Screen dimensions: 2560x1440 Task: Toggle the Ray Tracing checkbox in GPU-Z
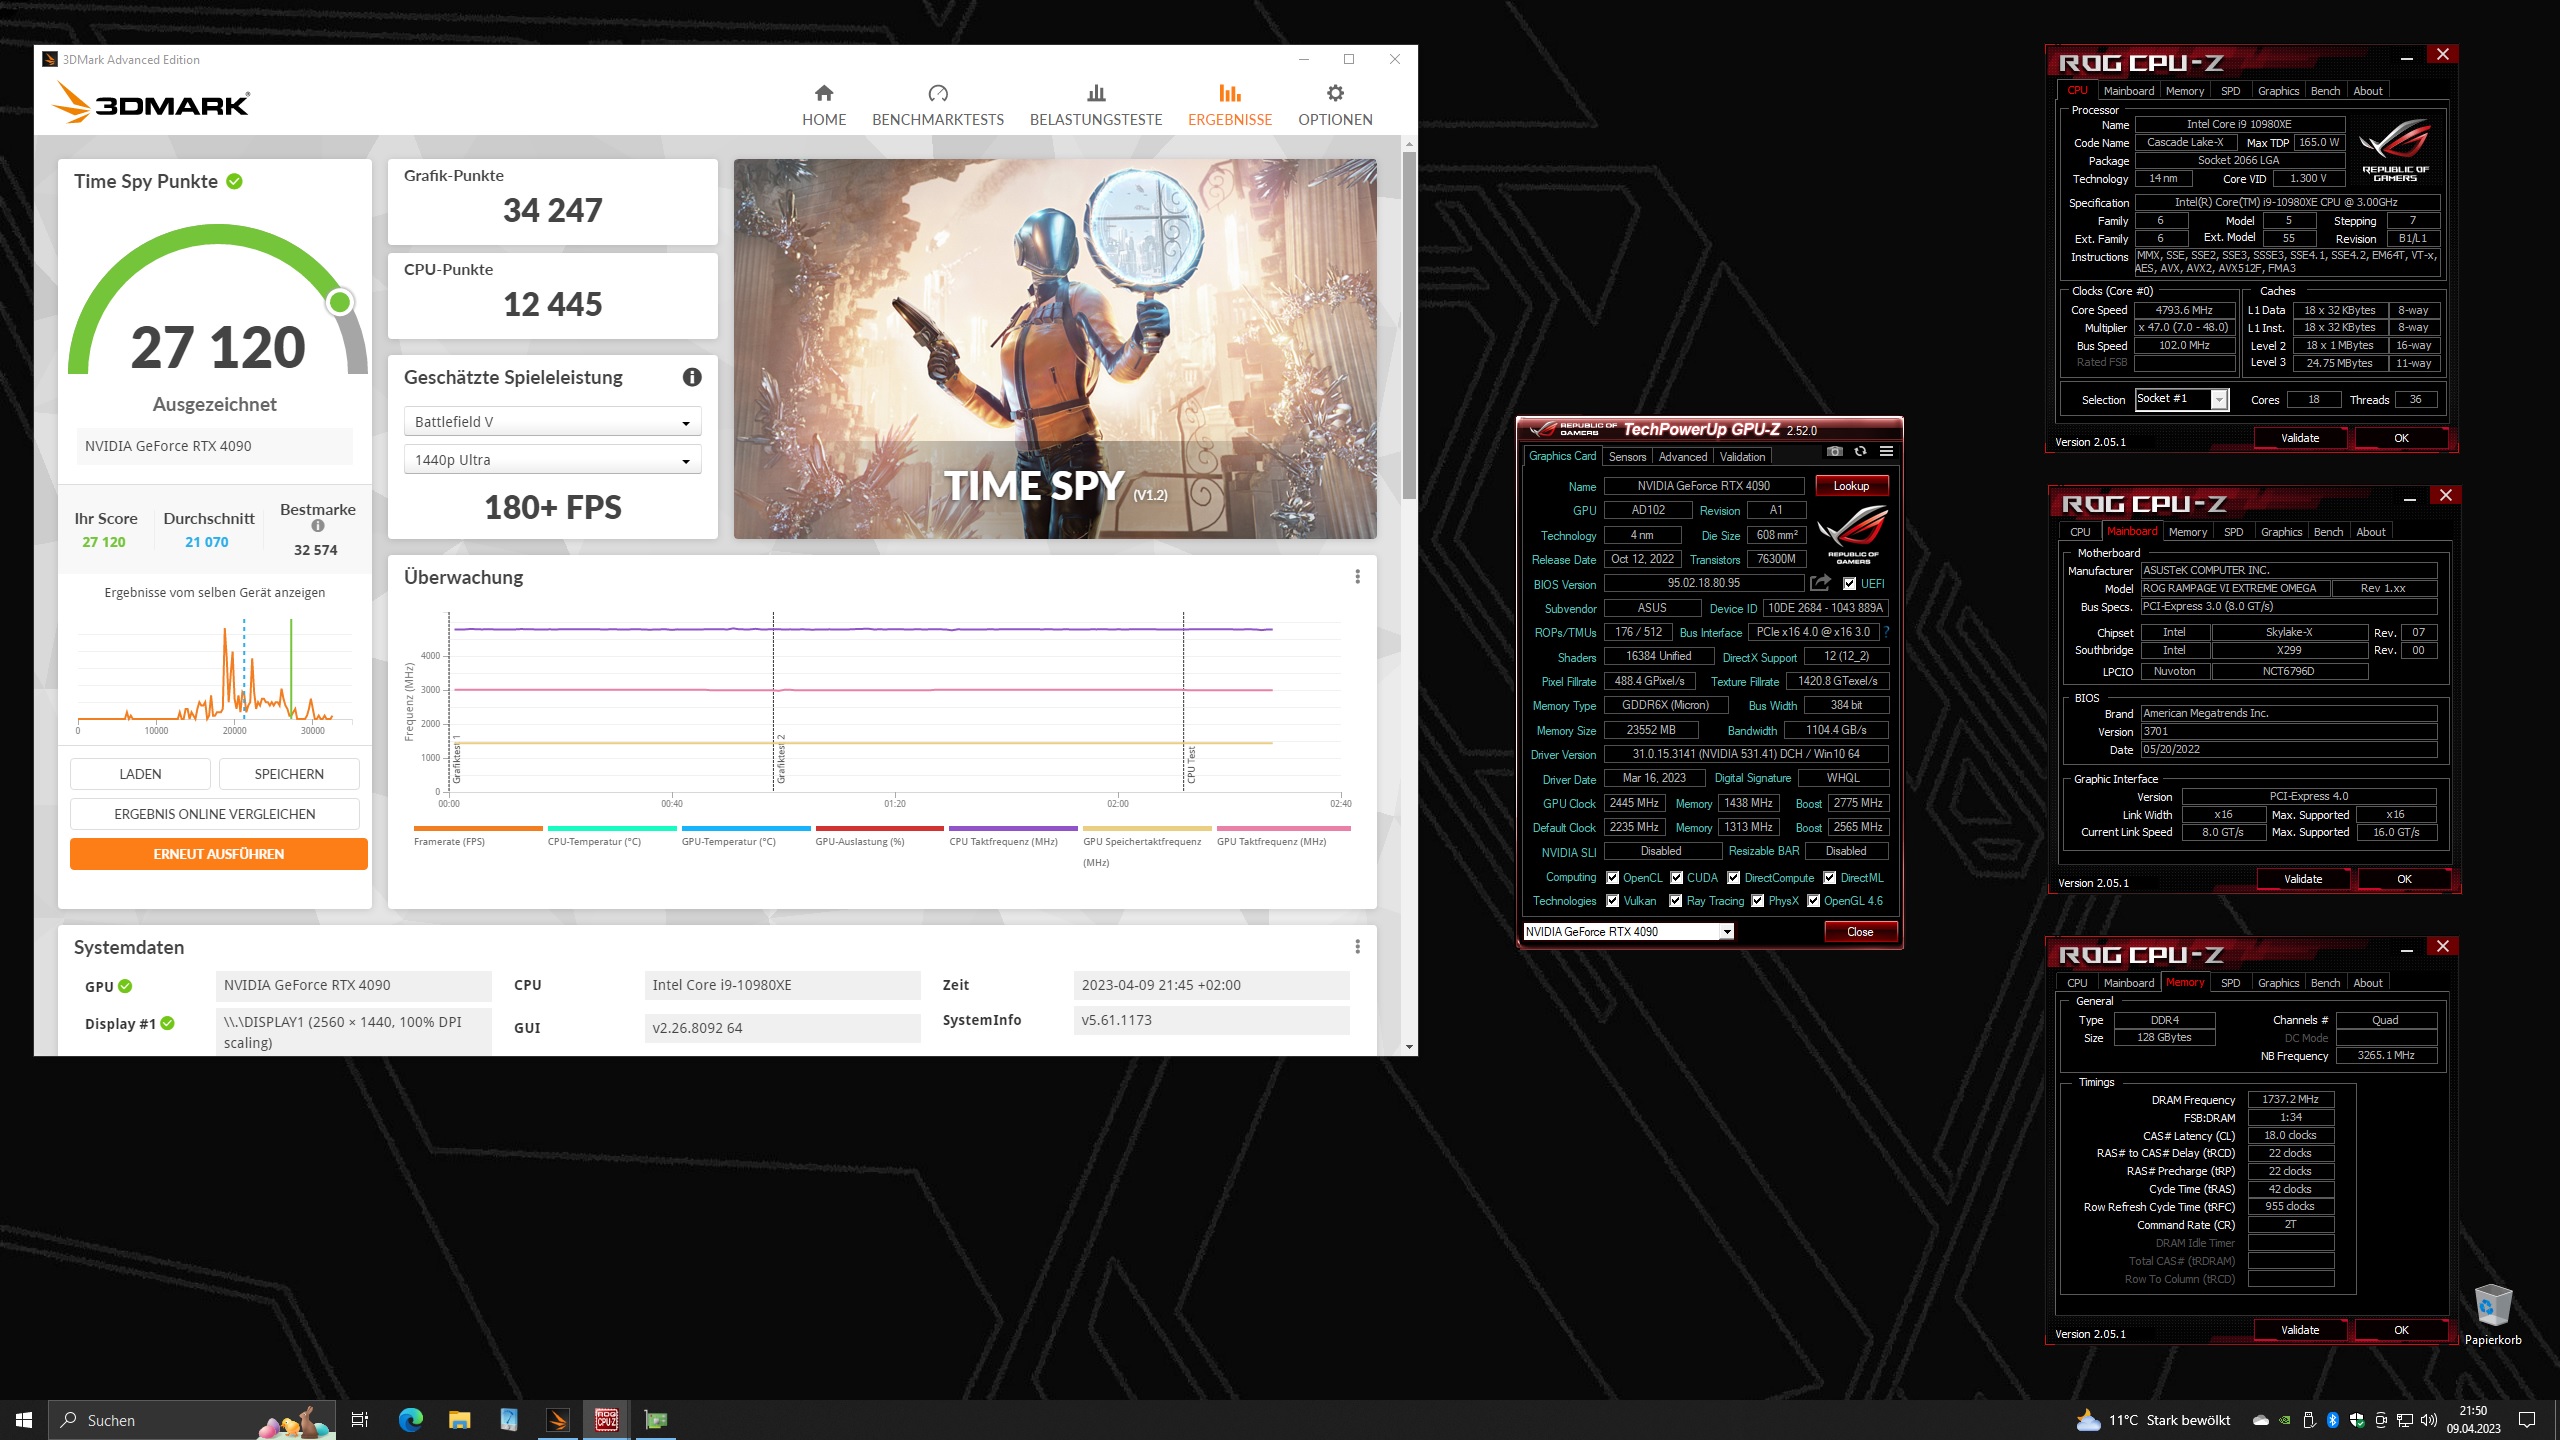1676,901
